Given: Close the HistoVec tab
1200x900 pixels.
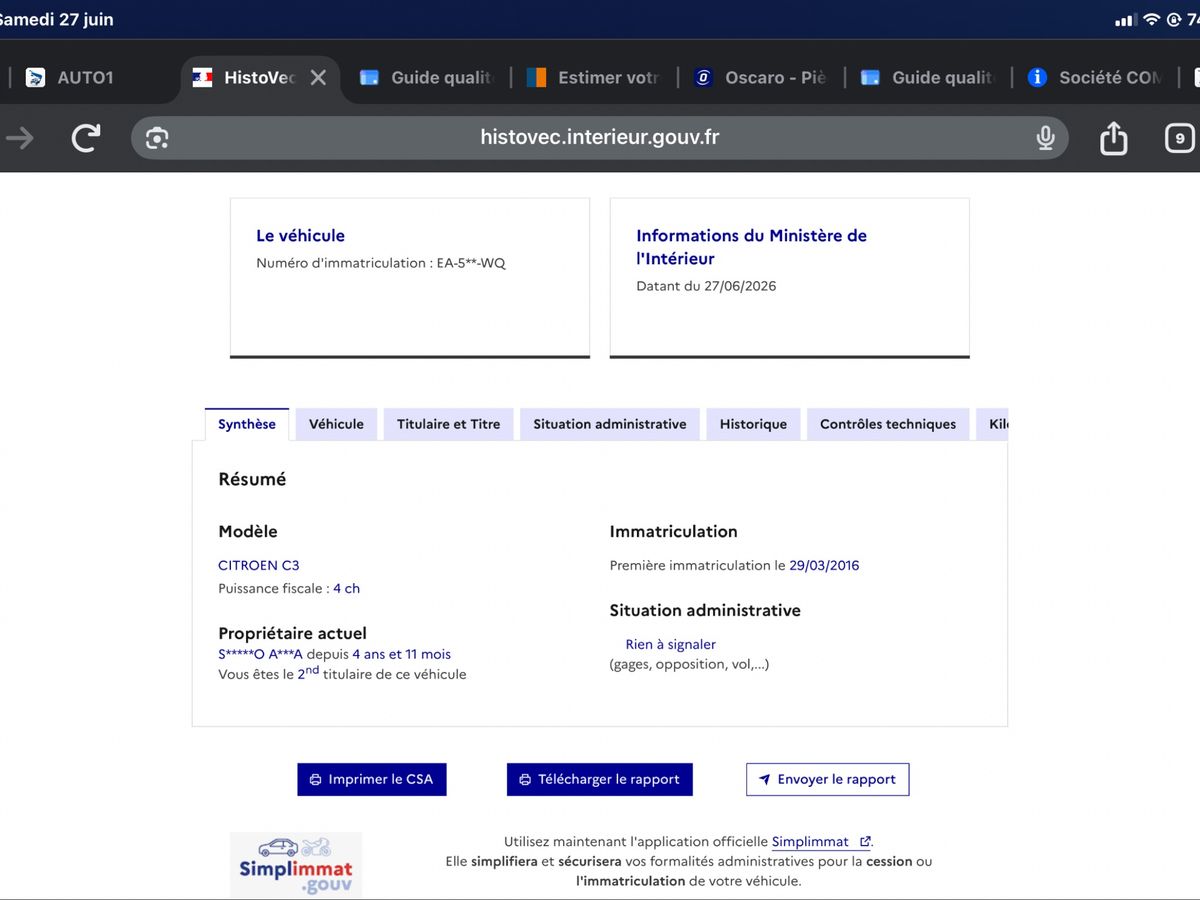Looking at the screenshot, I should (x=318, y=77).
